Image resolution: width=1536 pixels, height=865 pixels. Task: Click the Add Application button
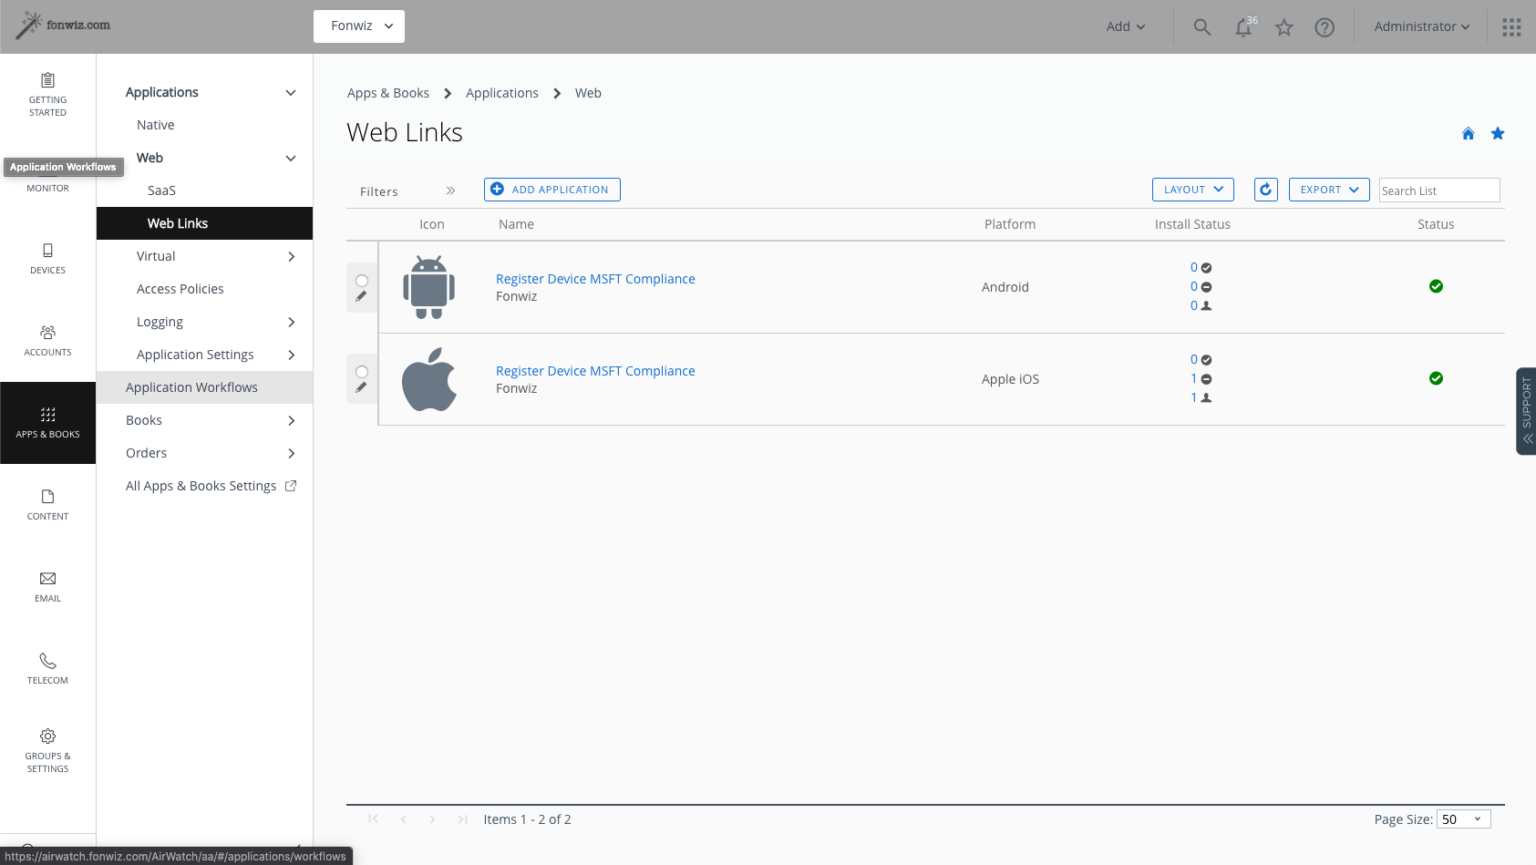point(551,189)
